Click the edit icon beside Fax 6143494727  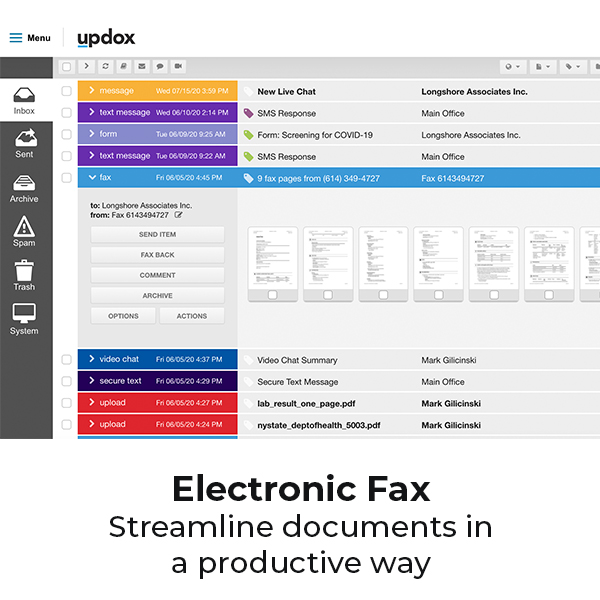[179, 215]
